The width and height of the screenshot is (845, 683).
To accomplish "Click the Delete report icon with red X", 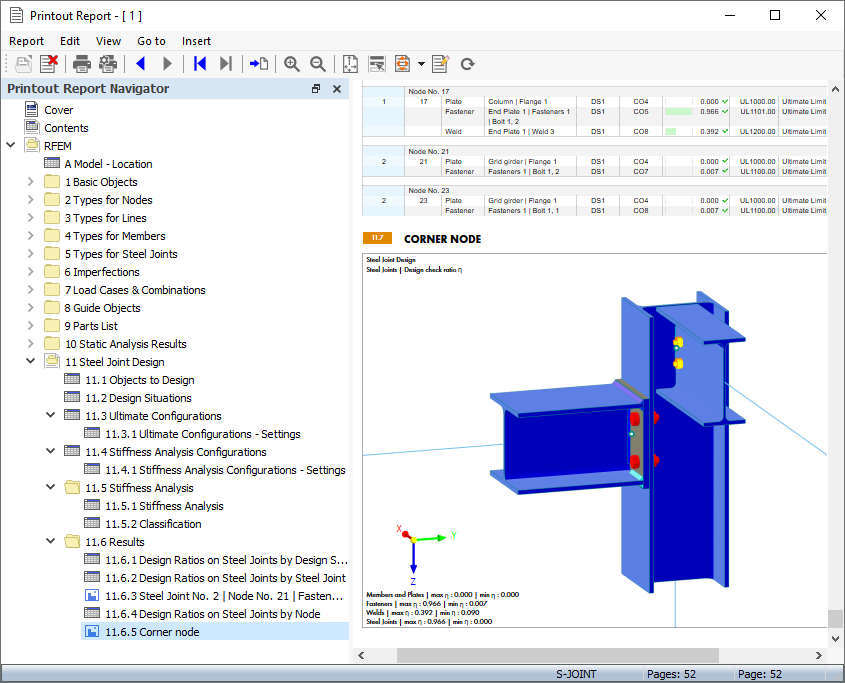I will [49, 64].
